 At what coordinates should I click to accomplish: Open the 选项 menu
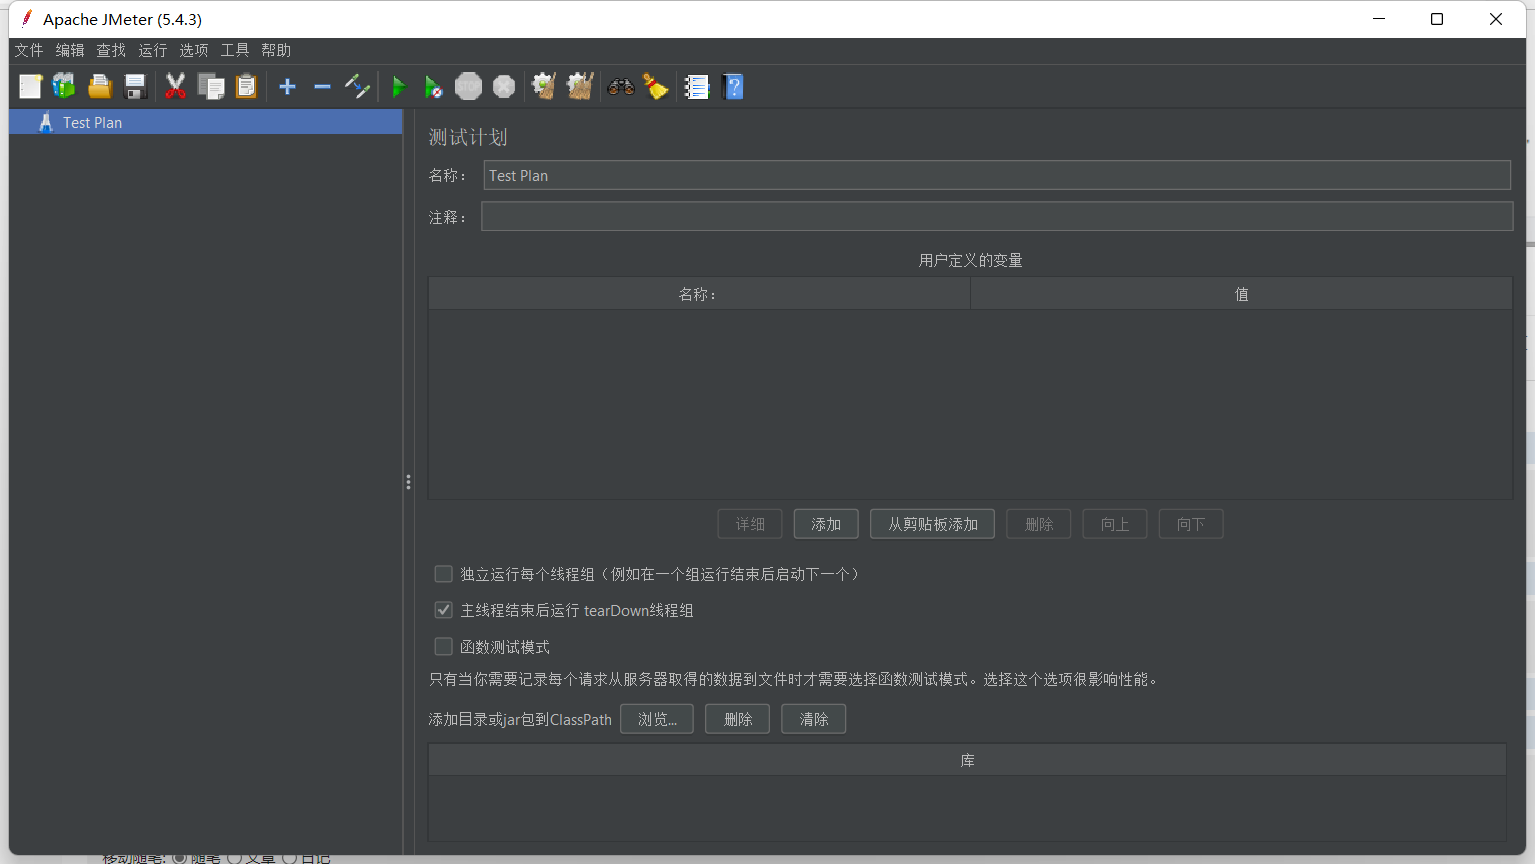tap(194, 50)
